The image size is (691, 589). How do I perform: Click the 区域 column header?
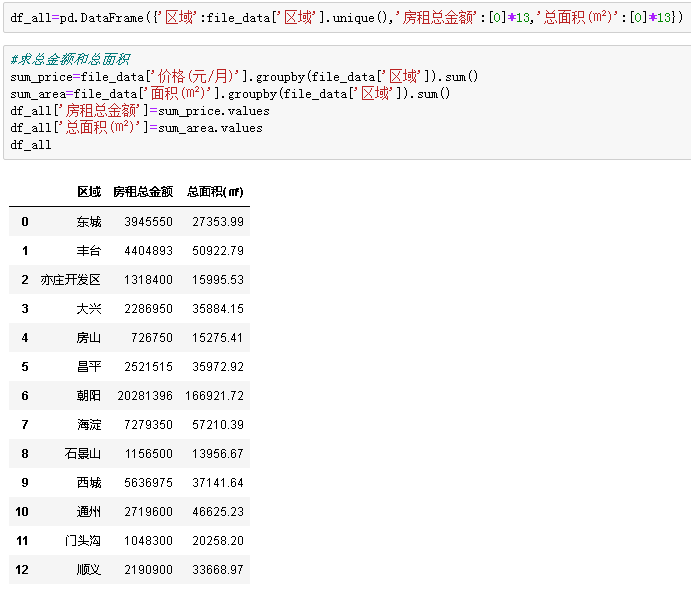coord(88,192)
